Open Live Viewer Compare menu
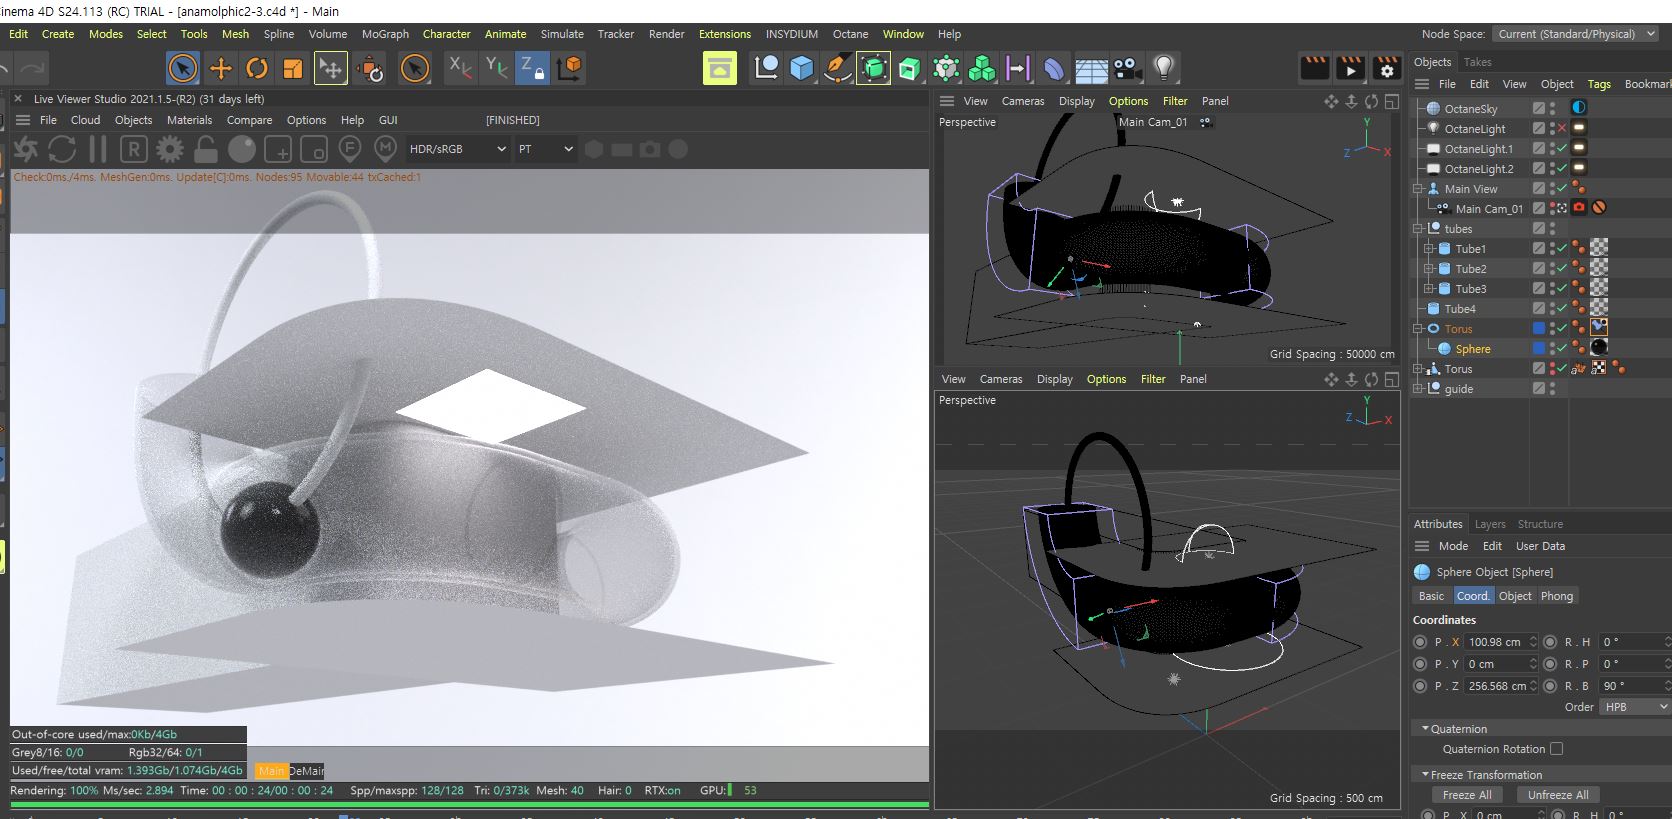1672x819 pixels. [249, 120]
